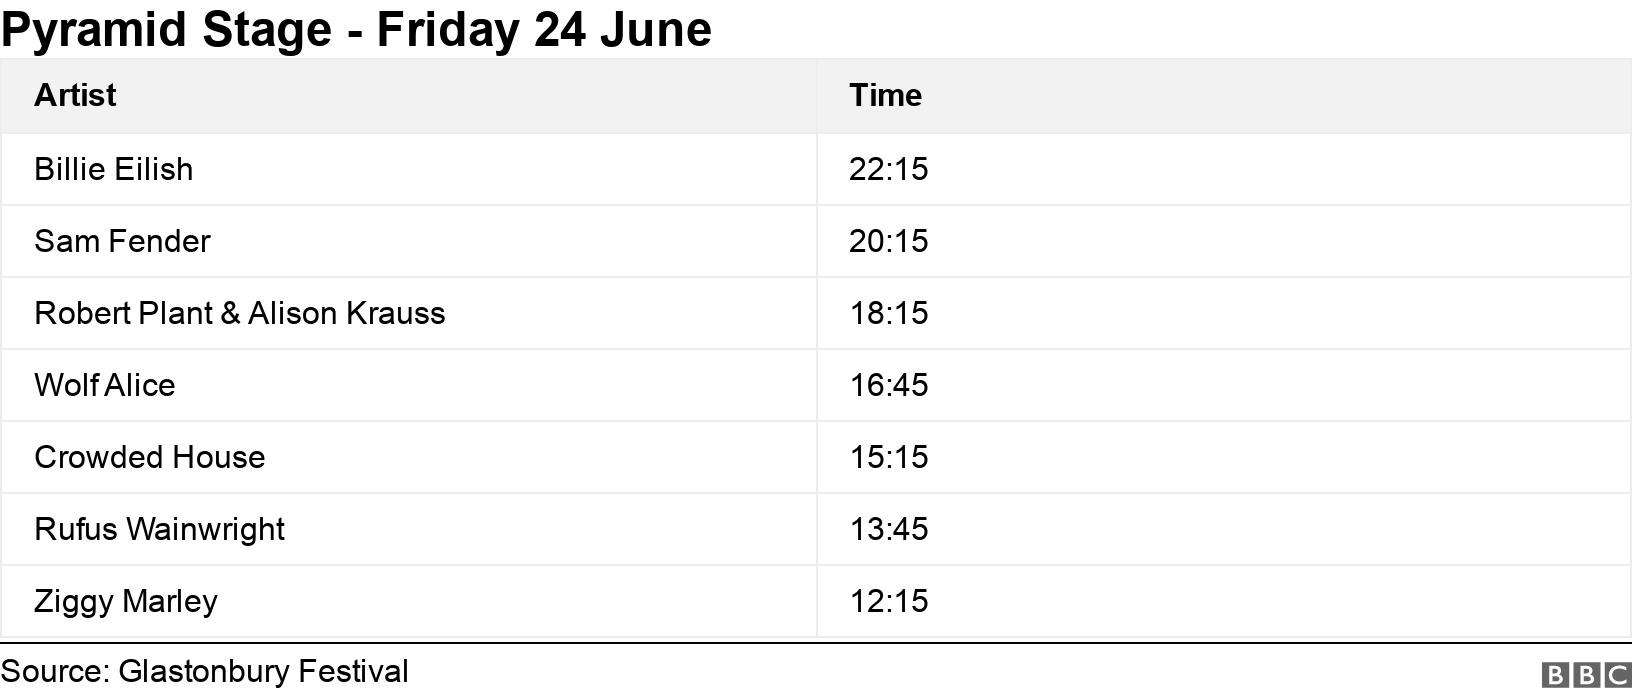Click the first B in BBC logo
The image size is (1632, 698).
pos(1556,675)
